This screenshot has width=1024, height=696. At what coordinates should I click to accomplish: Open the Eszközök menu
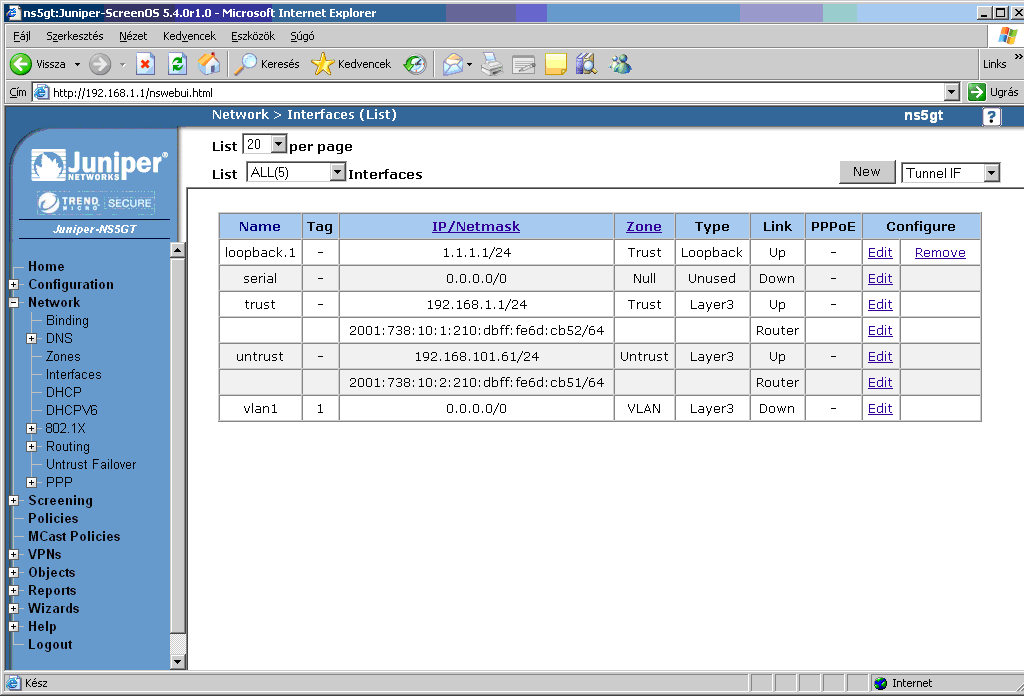point(252,36)
